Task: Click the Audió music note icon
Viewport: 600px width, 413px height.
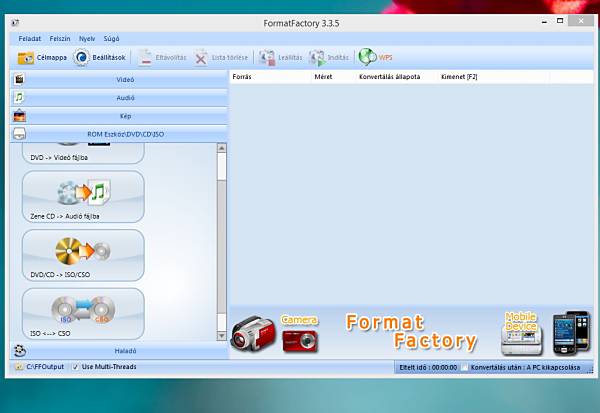Action: [x=19, y=98]
